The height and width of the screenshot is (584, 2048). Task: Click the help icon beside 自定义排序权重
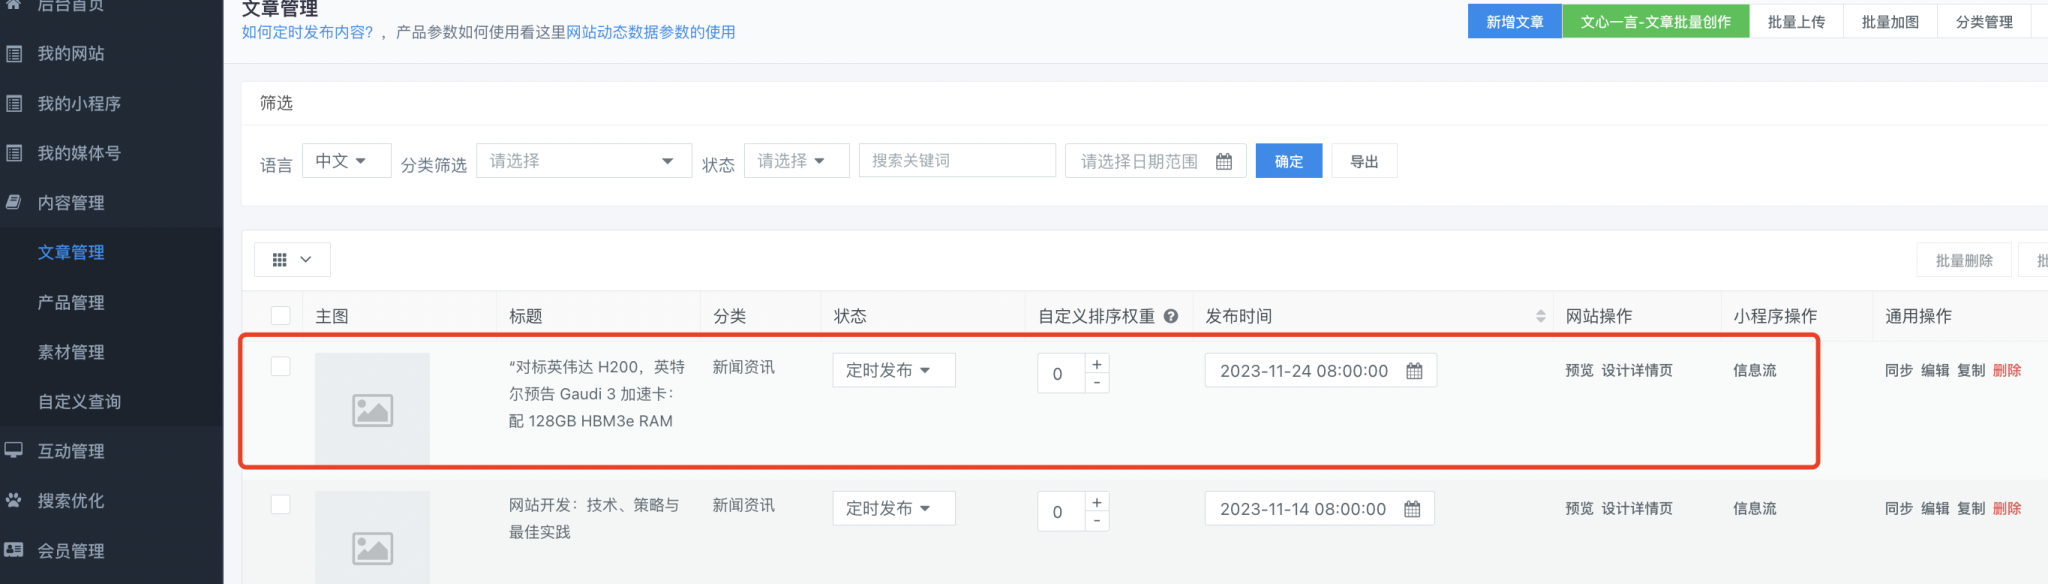1171,316
